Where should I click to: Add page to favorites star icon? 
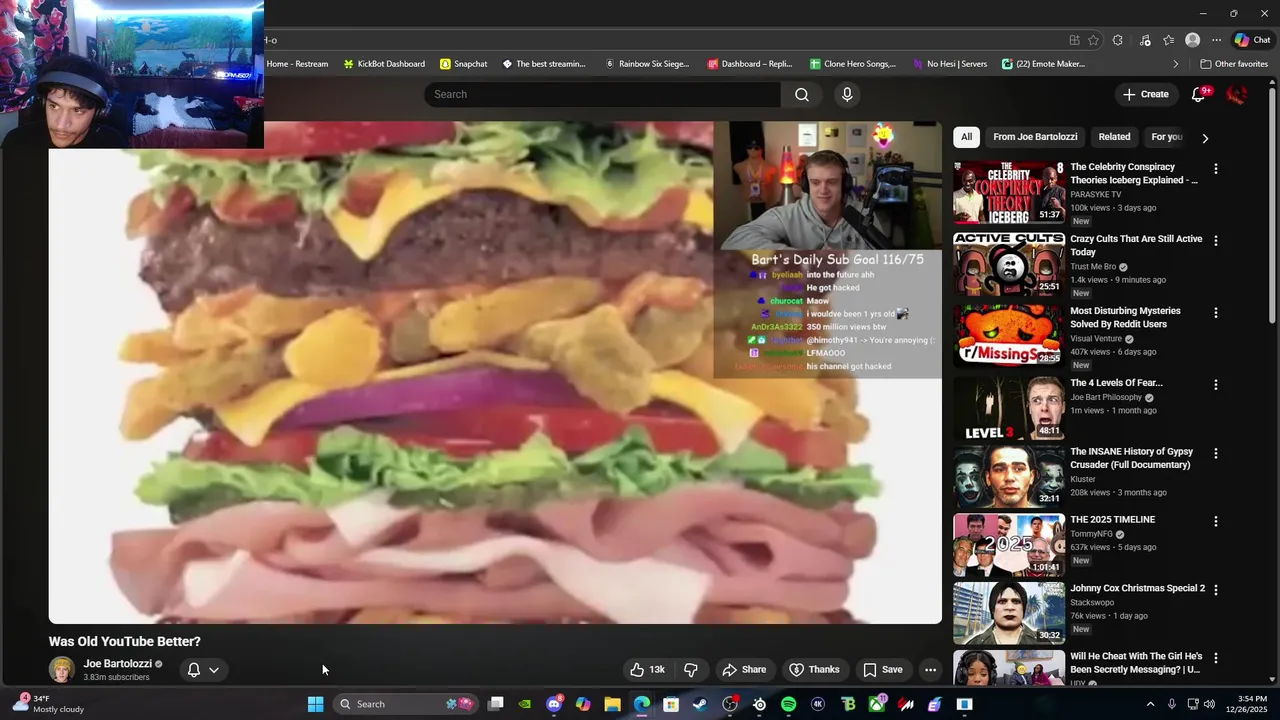pyautogui.click(x=1093, y=40)
